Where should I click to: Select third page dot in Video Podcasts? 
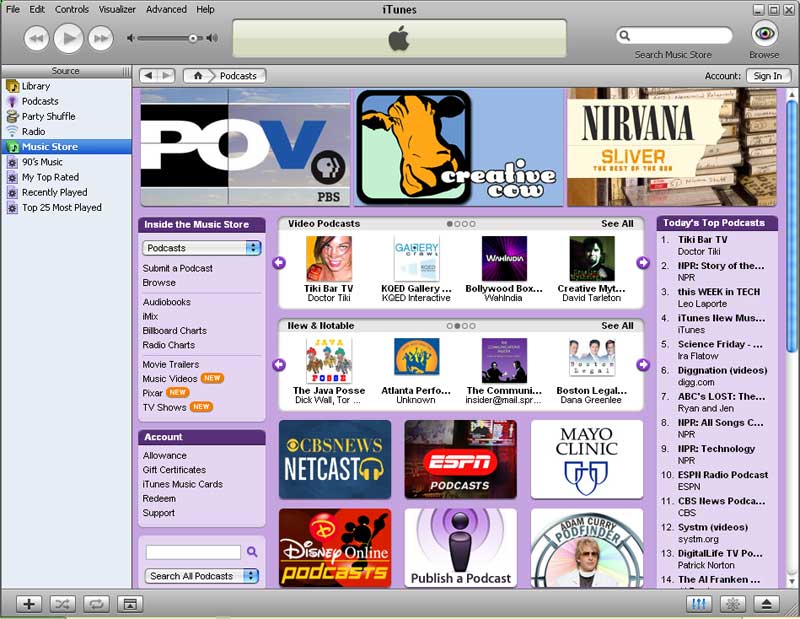[x=465, y=224]
